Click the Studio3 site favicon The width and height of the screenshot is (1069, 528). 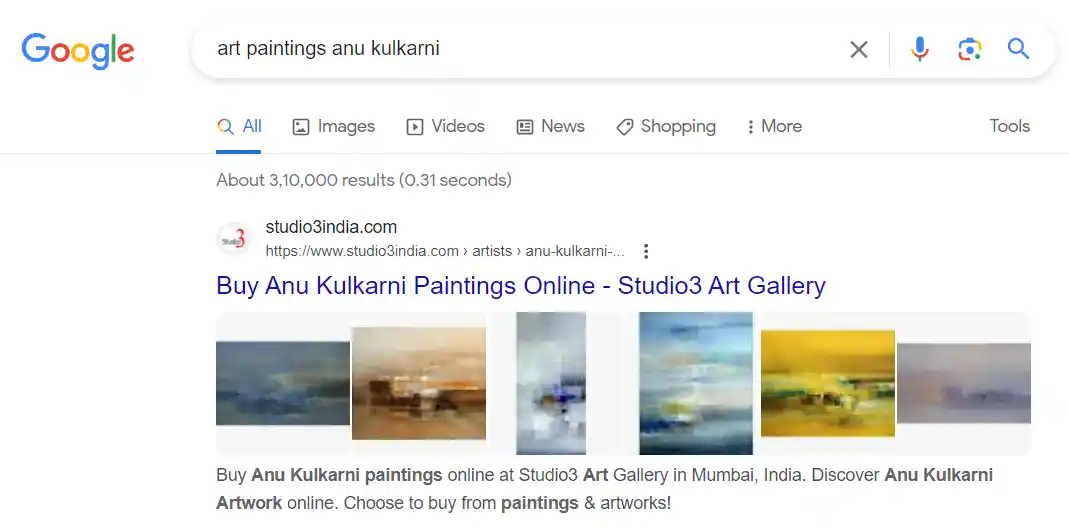tap(233, 239)
